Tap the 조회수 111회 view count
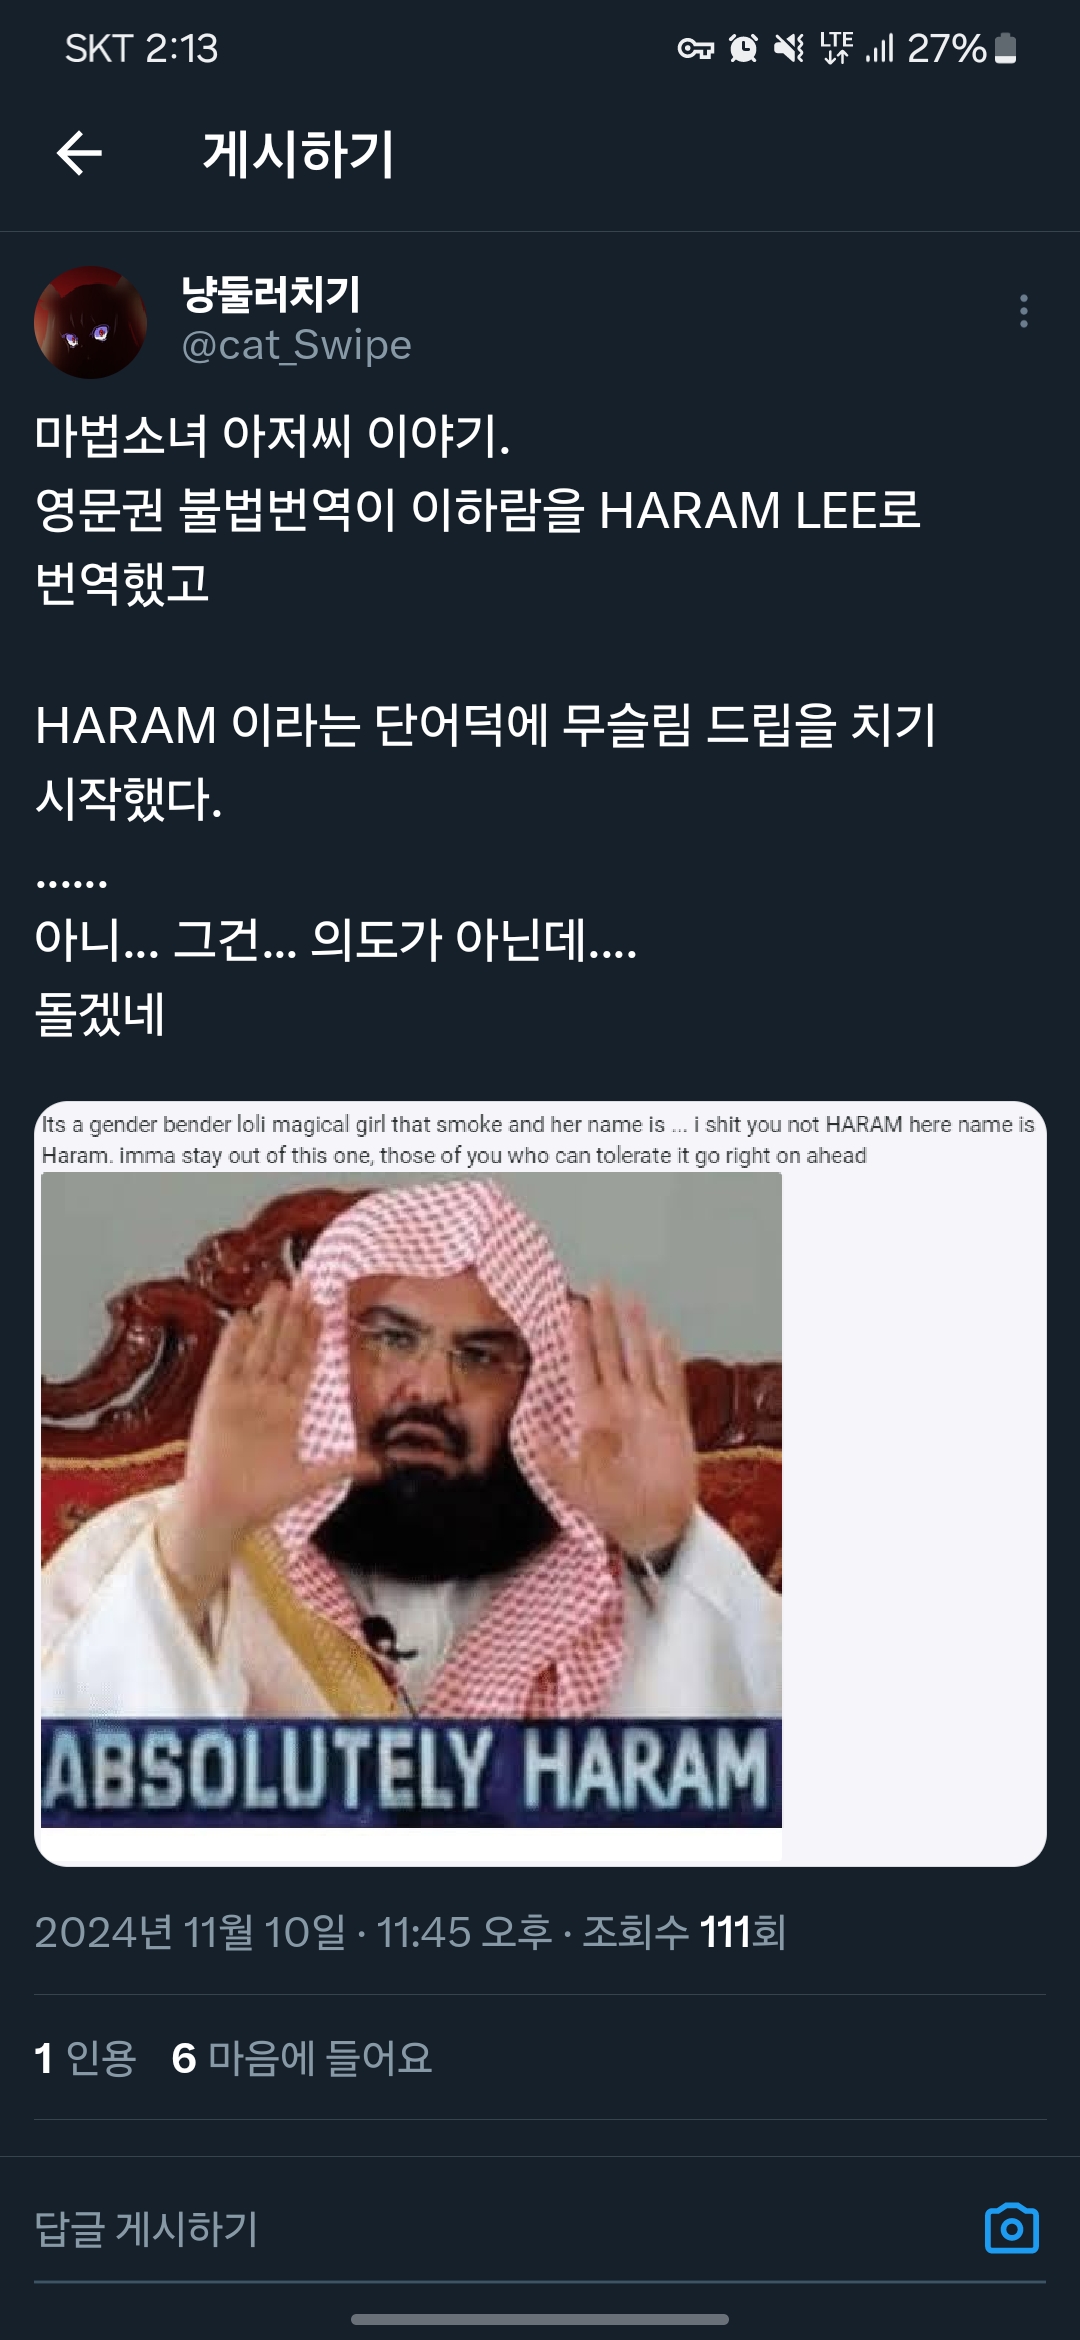Viewport: 1080px width, 2340px height. pyautogui.click(x=684, y=1932)
